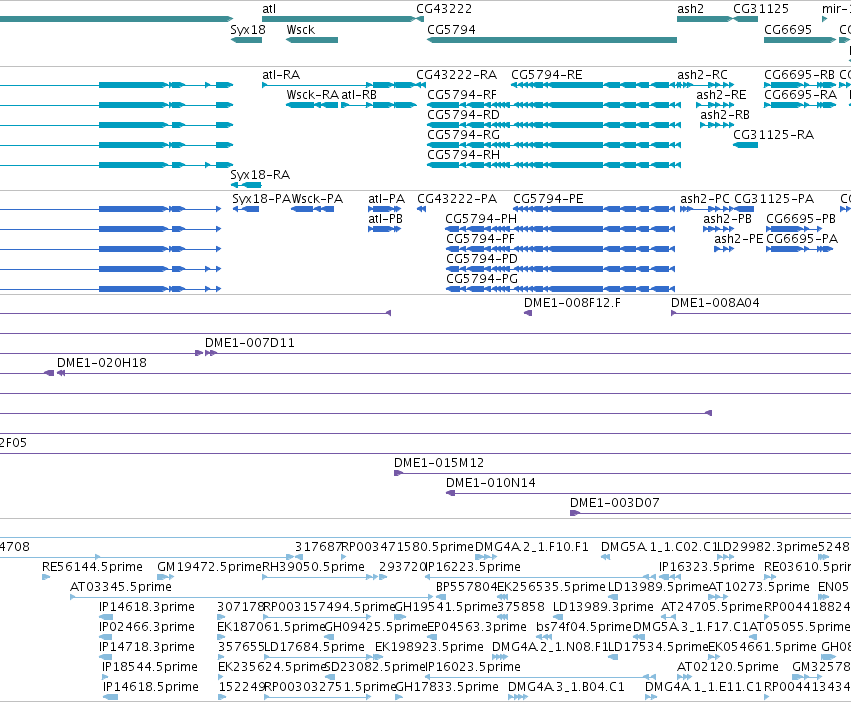Open protein CG6695-PA
The height and width of the screenshot is (702, 851).
pos(802,239)
